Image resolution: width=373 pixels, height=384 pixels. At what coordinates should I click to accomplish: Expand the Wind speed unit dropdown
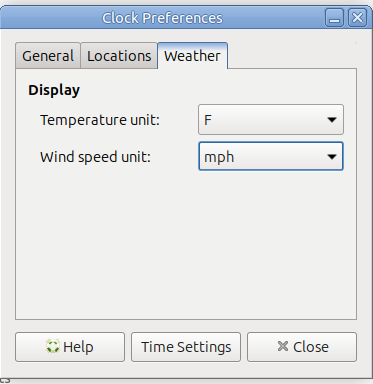pyautogui.click(x=271, y=156)
